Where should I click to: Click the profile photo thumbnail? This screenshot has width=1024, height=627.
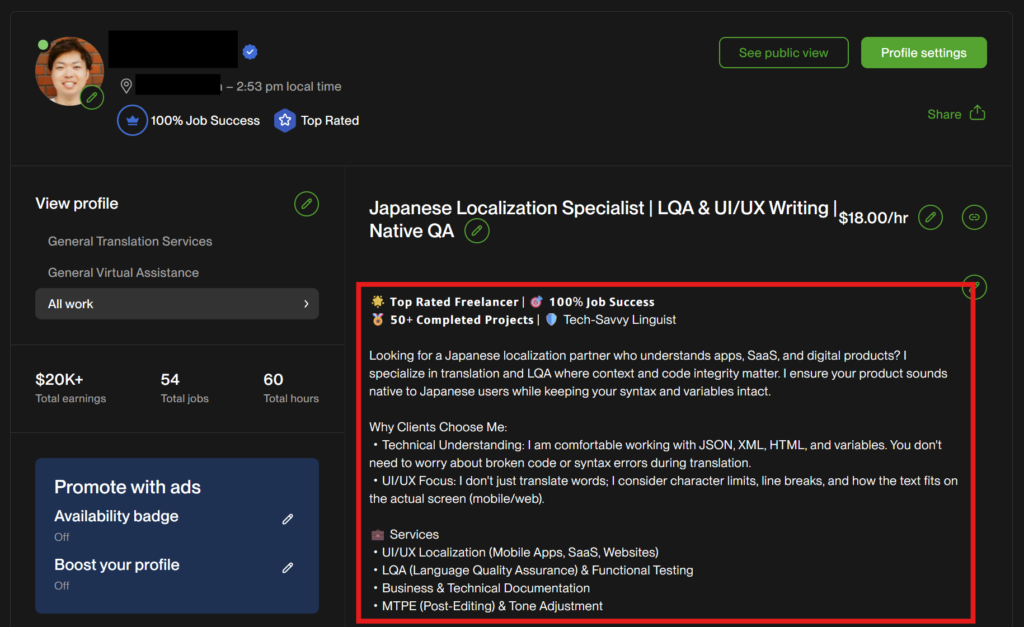68,70
